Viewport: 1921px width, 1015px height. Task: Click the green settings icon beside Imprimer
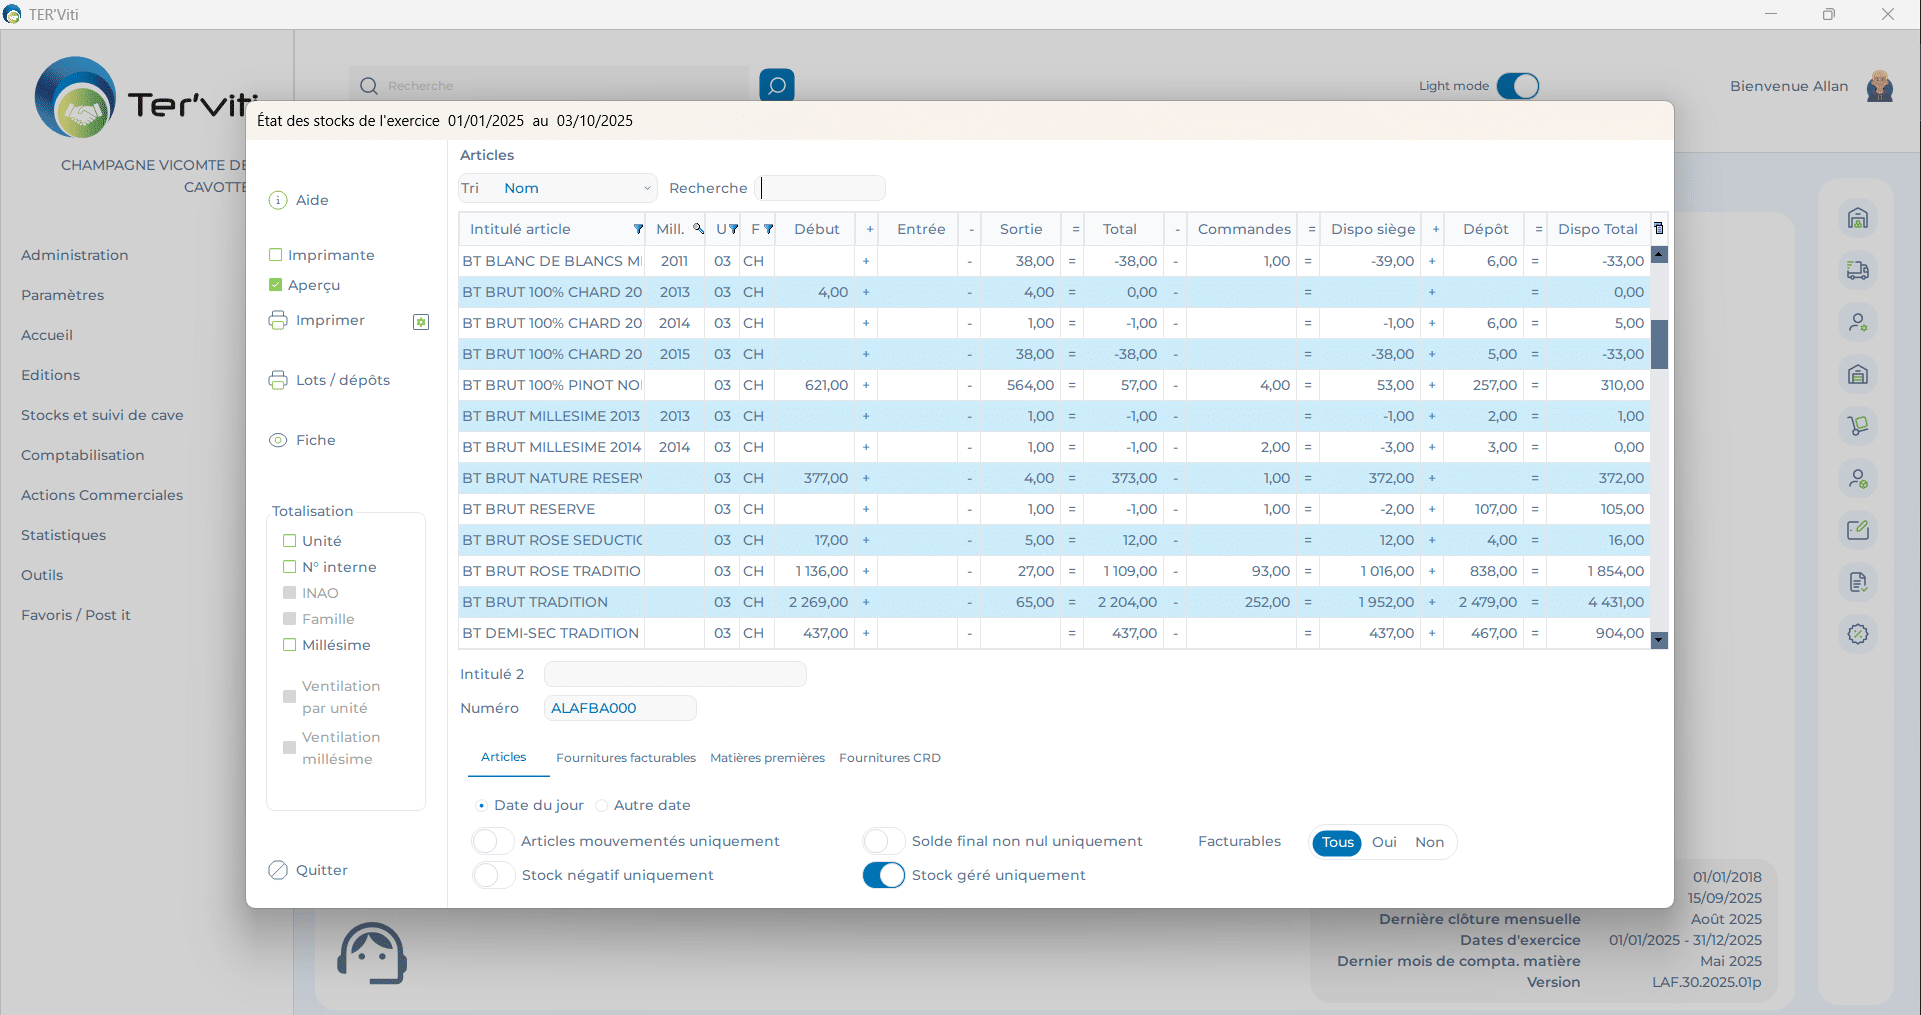421,322
